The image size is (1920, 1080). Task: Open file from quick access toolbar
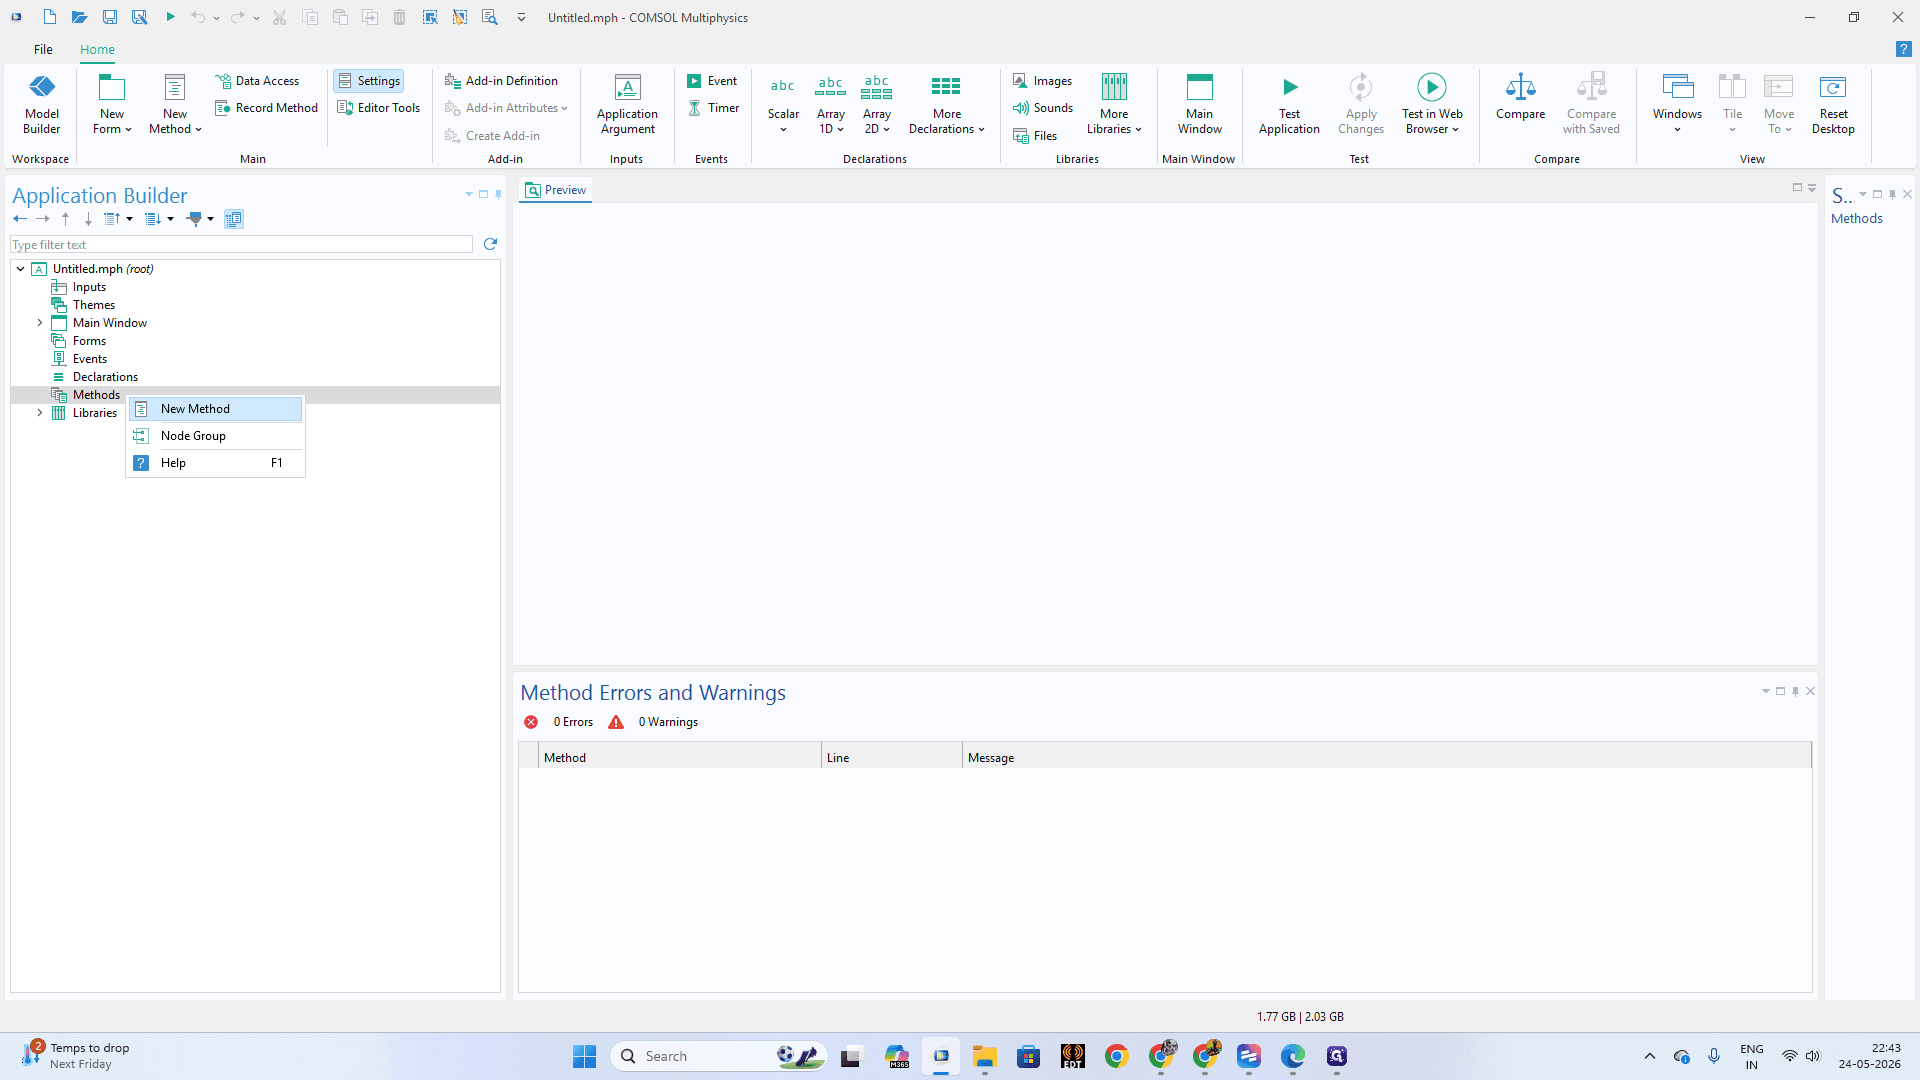79,17
